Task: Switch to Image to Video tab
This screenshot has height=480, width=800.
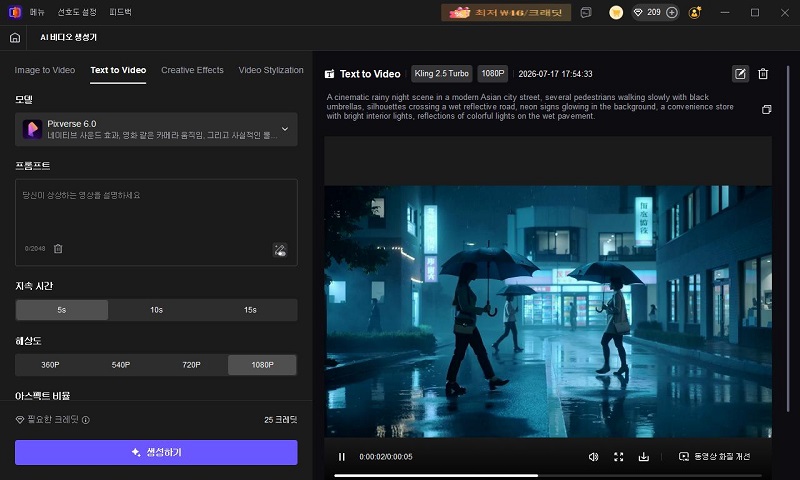Action: point(45,70)
